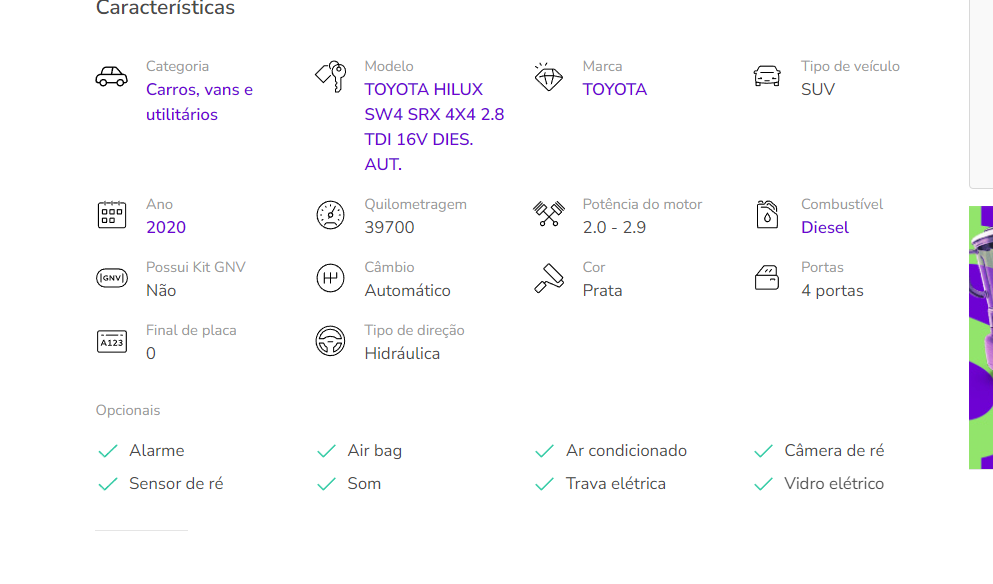The height and width of the screenshot is (584, 993).
Task: Click the speedometer icon beside Quilometragem
Action: point(330,215)
